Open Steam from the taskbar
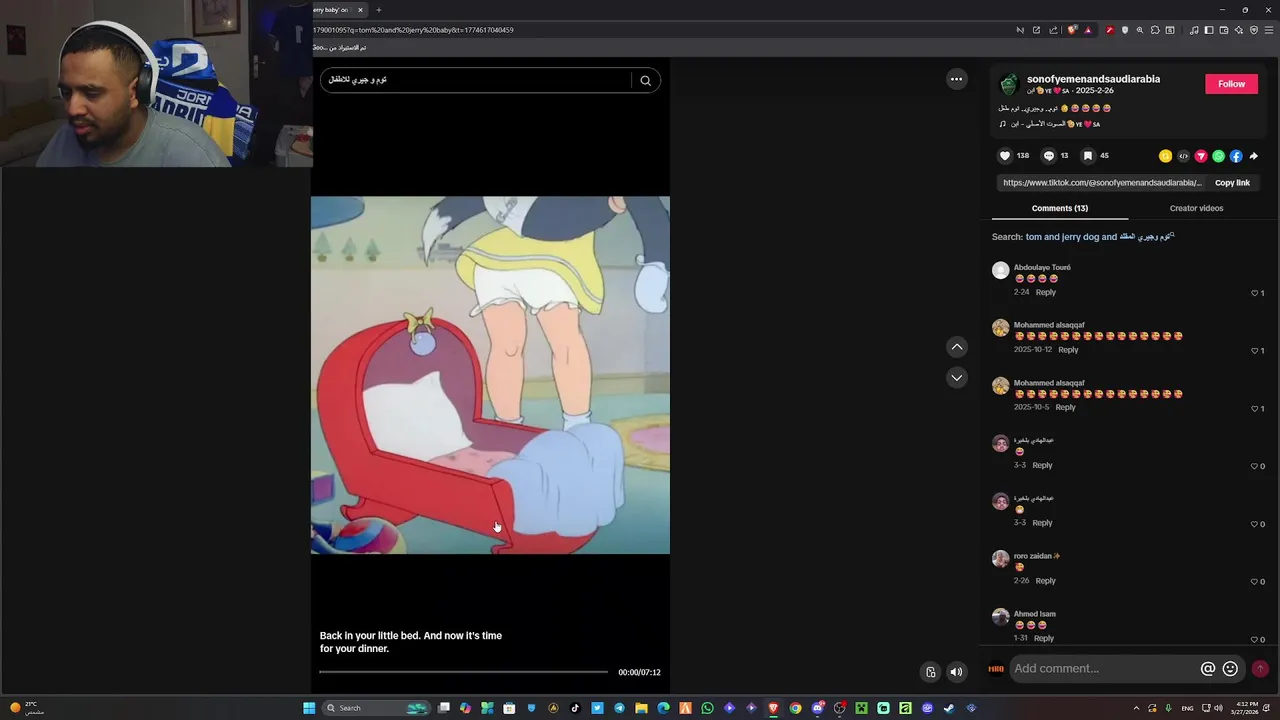 pos(948,708)
